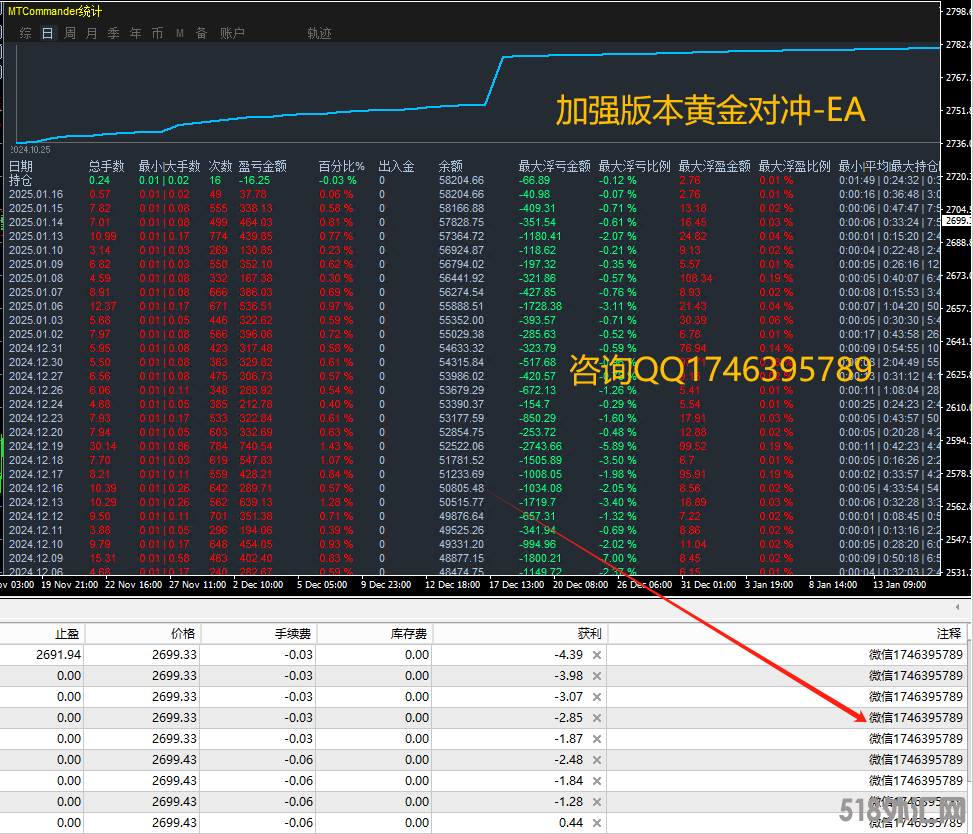The height and width of the screenshot is (834, 973).
Task: Close the order with -2.48 profit
Action: point(597,760)
